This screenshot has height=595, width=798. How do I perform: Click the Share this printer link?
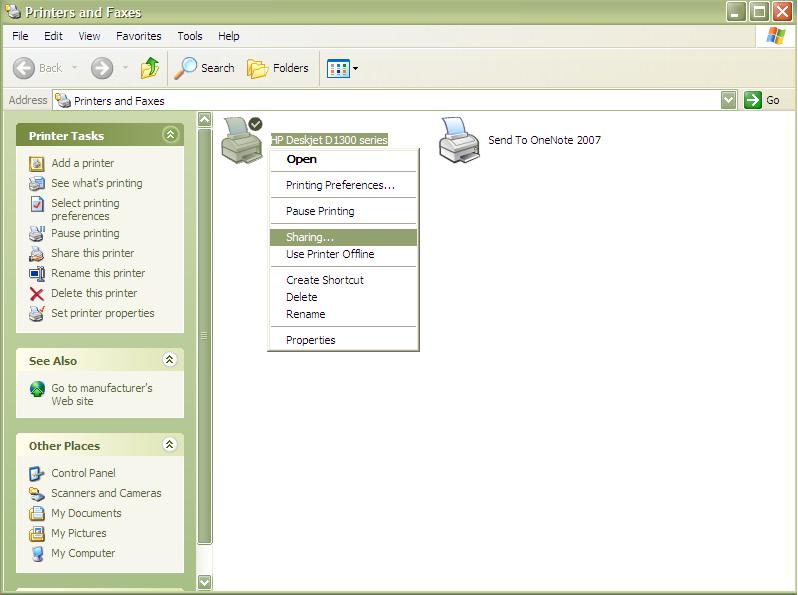(93, 253)
